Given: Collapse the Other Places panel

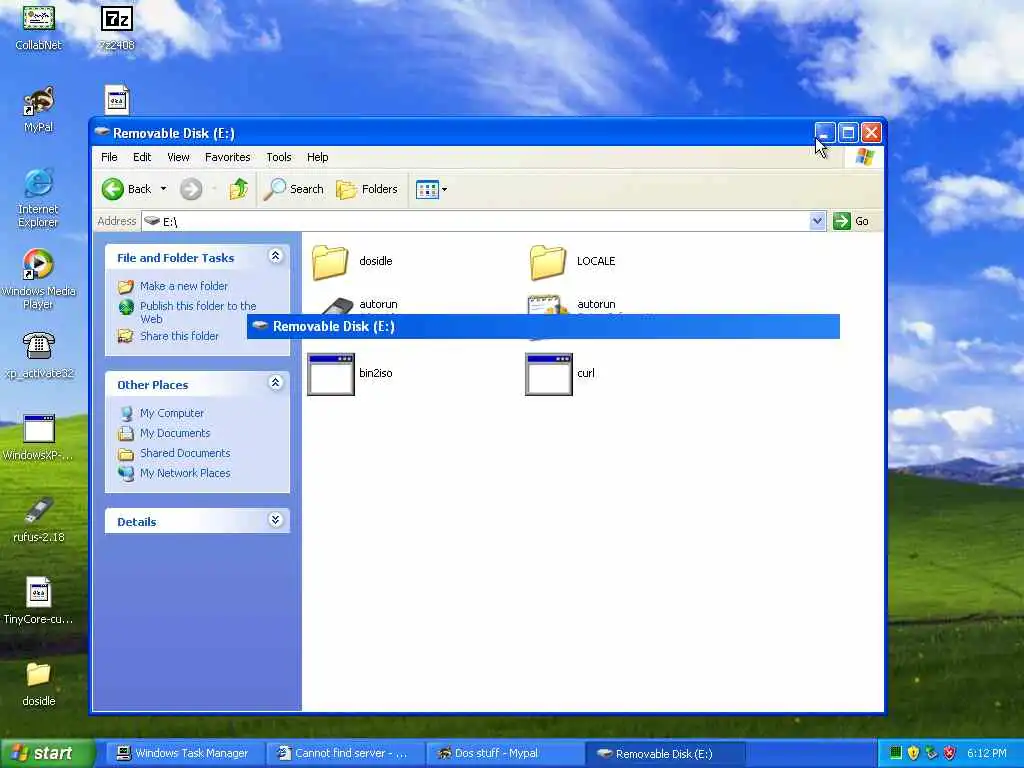Looking at the screenshot, I should coord(276,383).
